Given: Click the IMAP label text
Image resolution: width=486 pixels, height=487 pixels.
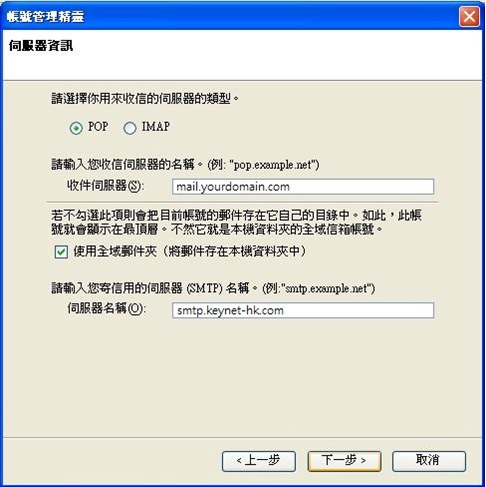Looking at the screenshot, I should pos(156,127).
